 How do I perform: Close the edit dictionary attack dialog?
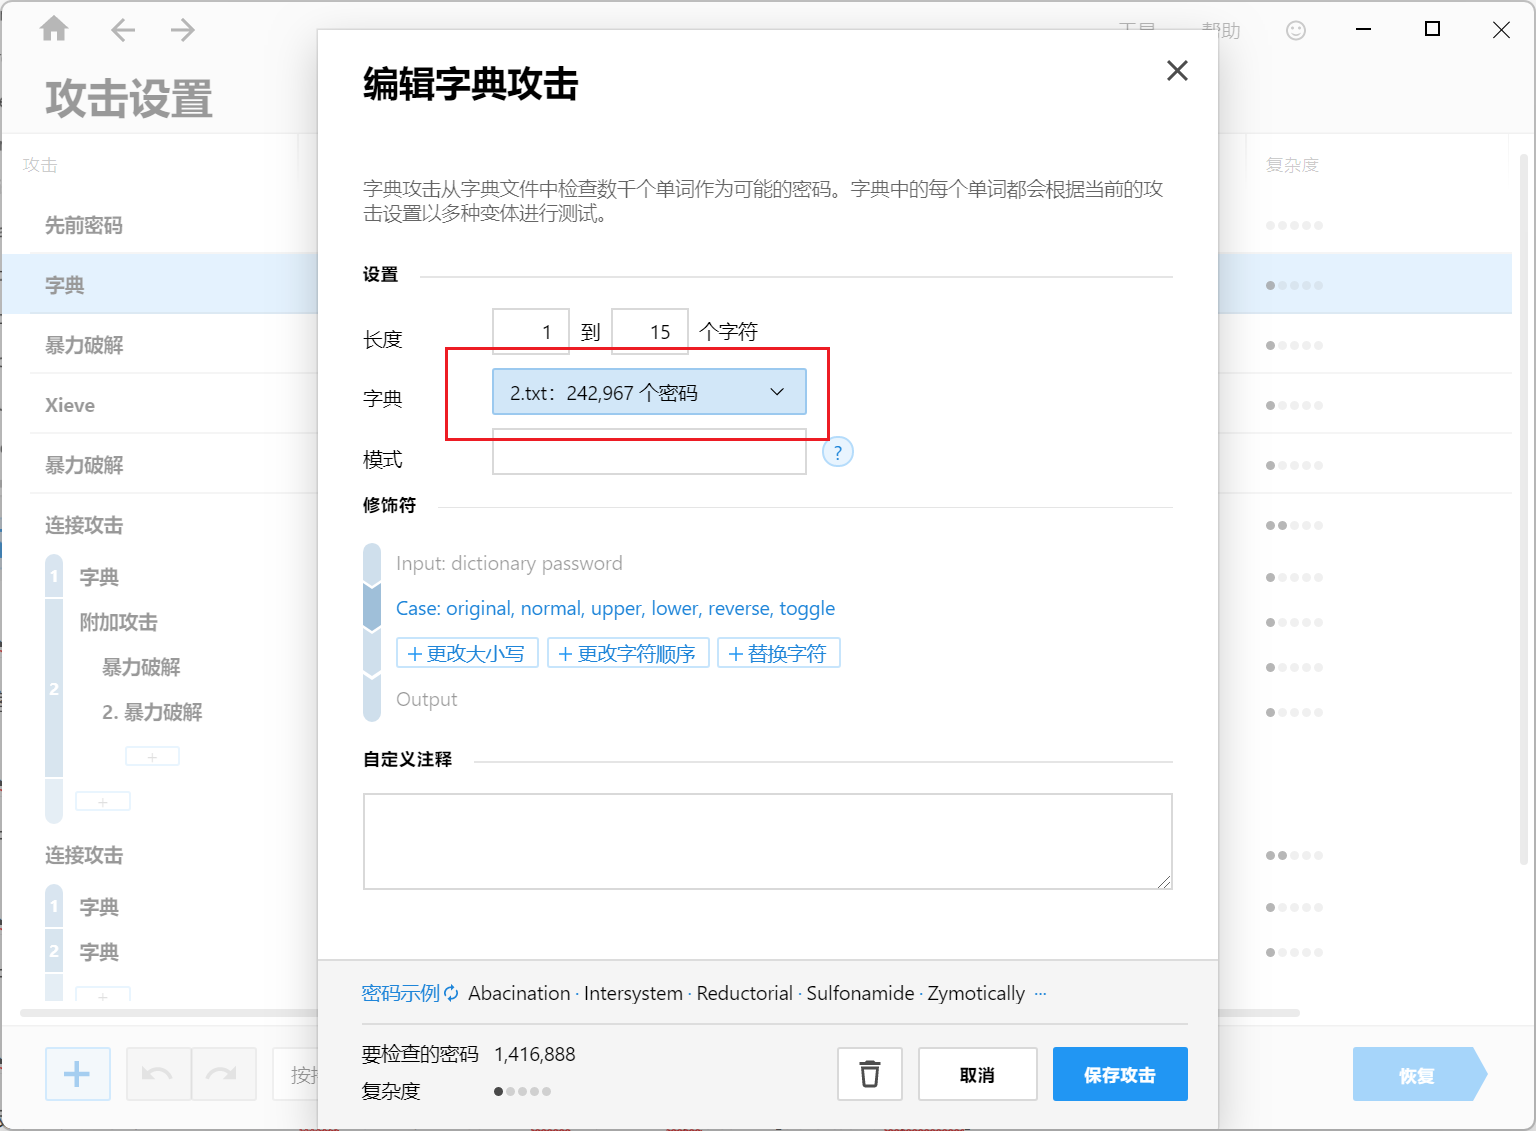pos(1177,70)
